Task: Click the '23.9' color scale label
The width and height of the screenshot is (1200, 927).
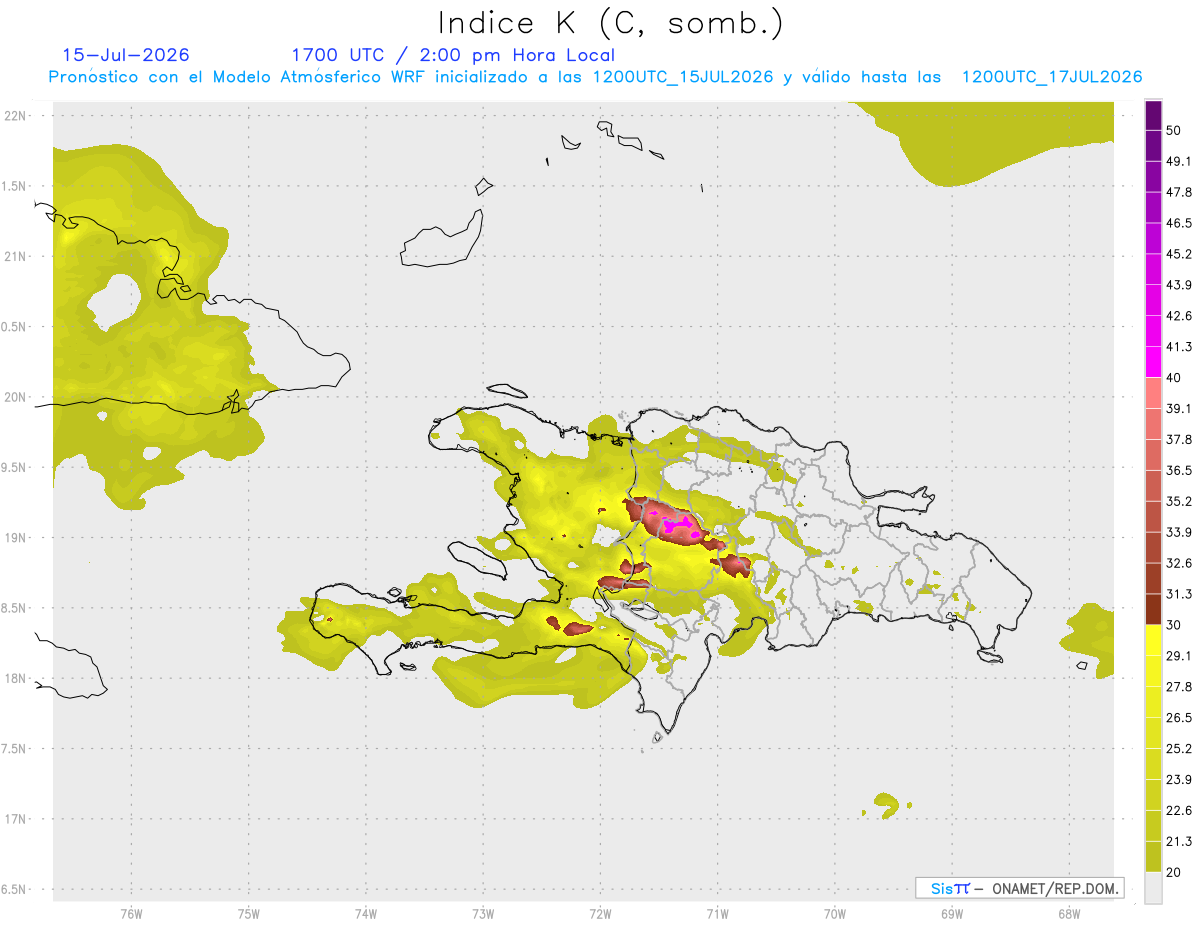Action: pos(1179,779)
